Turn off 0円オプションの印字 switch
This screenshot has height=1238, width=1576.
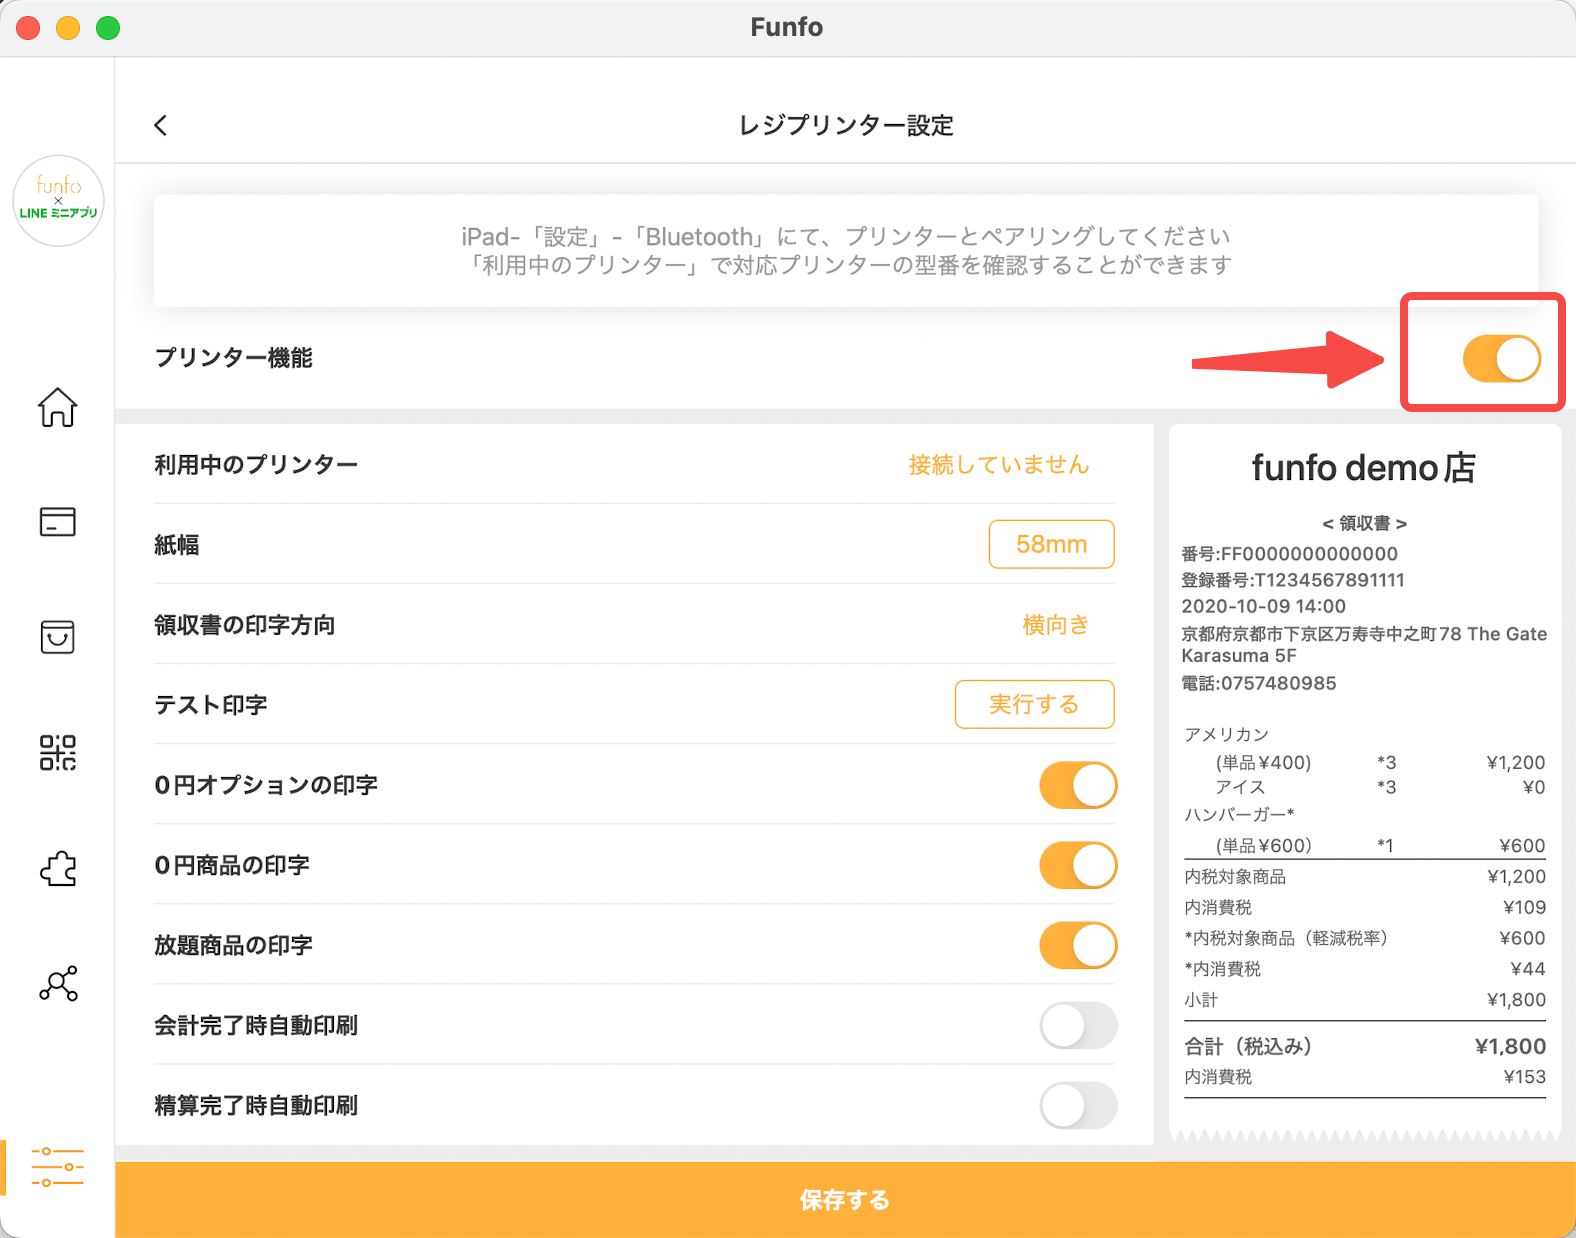pos(1077,785)
